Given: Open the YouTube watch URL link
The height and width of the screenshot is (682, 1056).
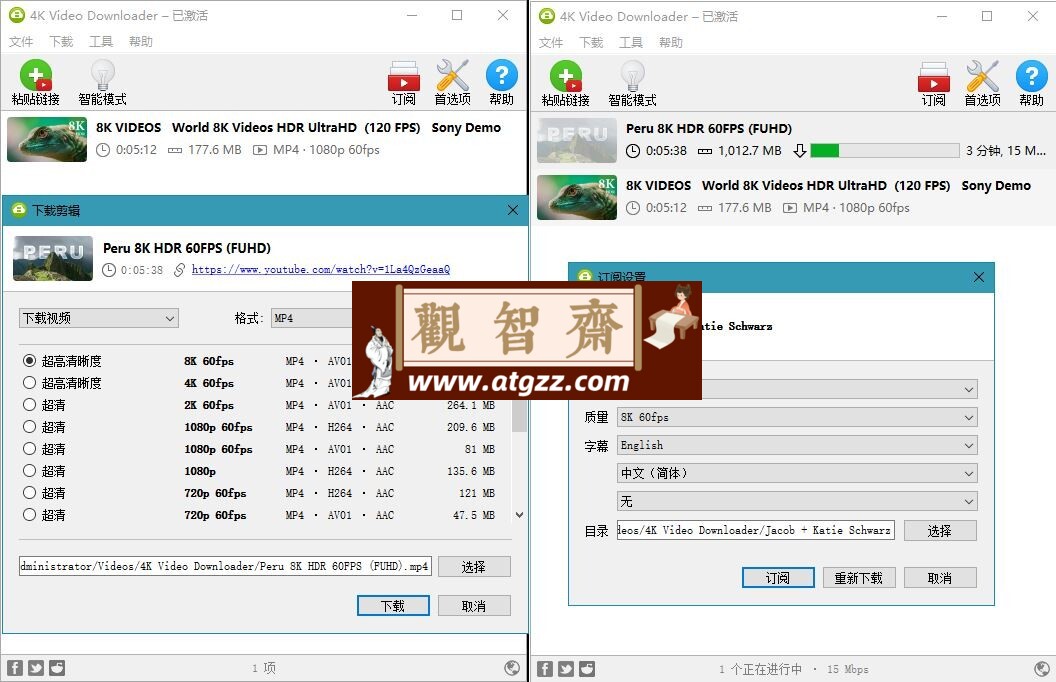Looking at the screenshot, I should 321,269.
